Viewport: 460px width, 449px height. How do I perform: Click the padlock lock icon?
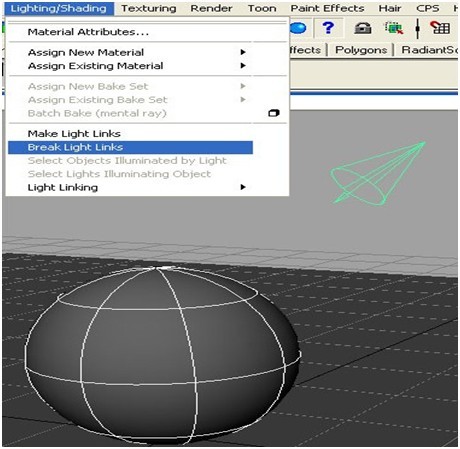[363, 28]
